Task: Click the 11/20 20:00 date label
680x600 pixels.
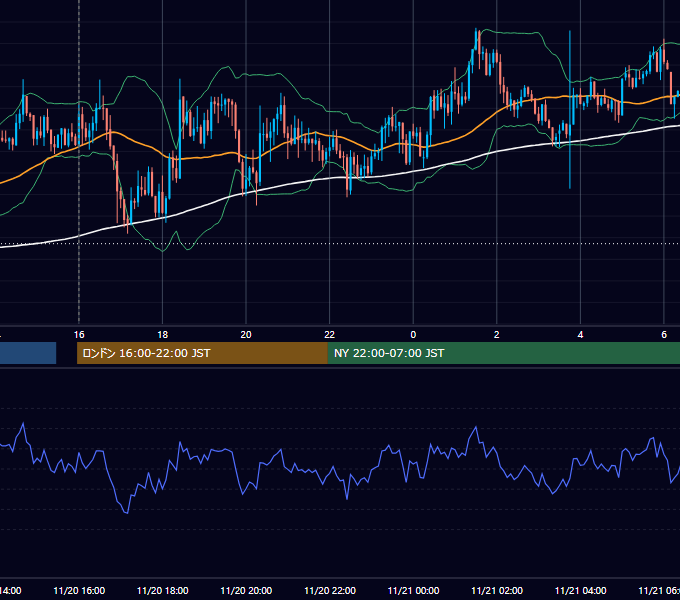Action: (x=246, y=591)
